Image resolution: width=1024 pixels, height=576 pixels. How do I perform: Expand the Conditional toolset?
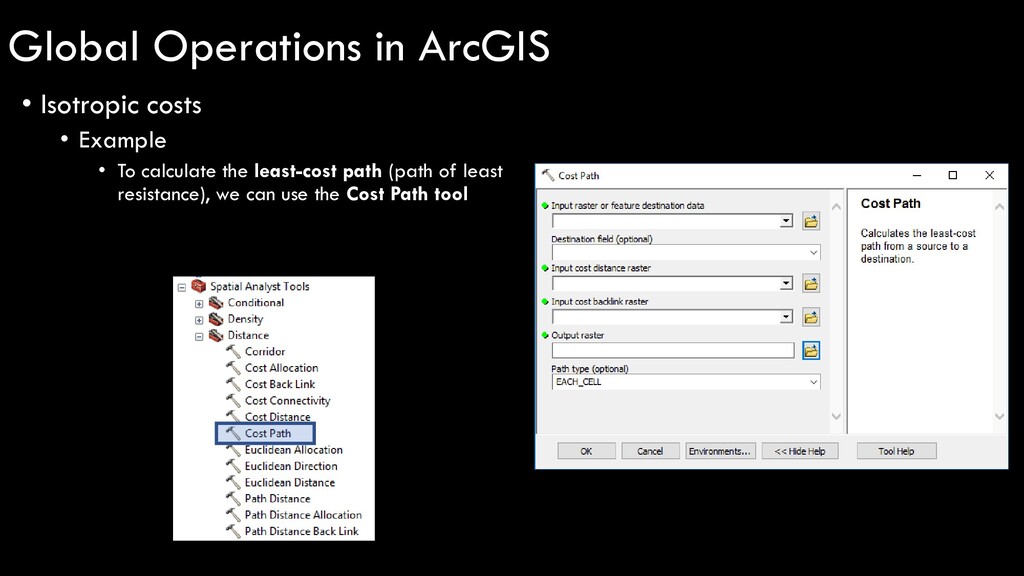[199, 304]
